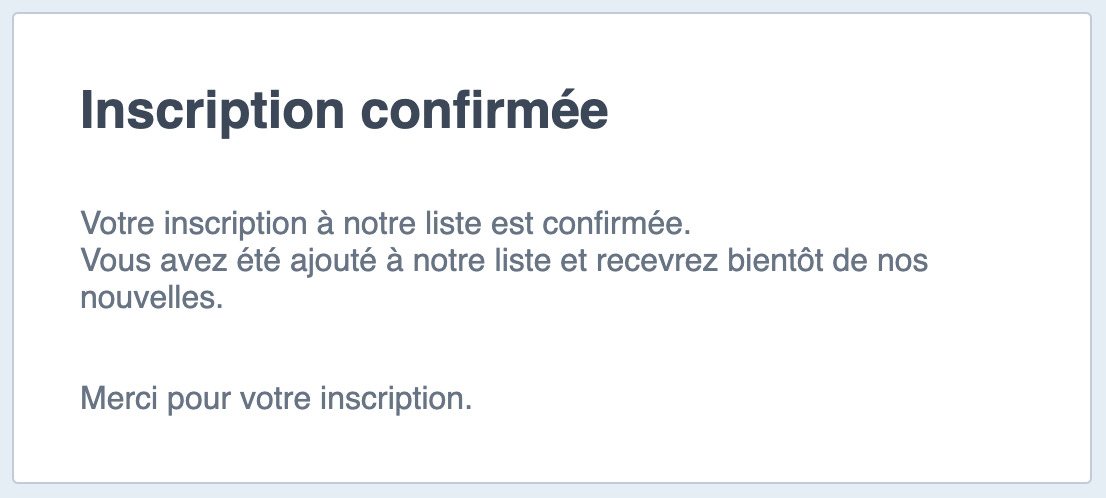Image resolution: width=1106 pixels, height=498 pixels.
Task: Click the word "Vous" in the second sentence
Action: pos(116,260)
